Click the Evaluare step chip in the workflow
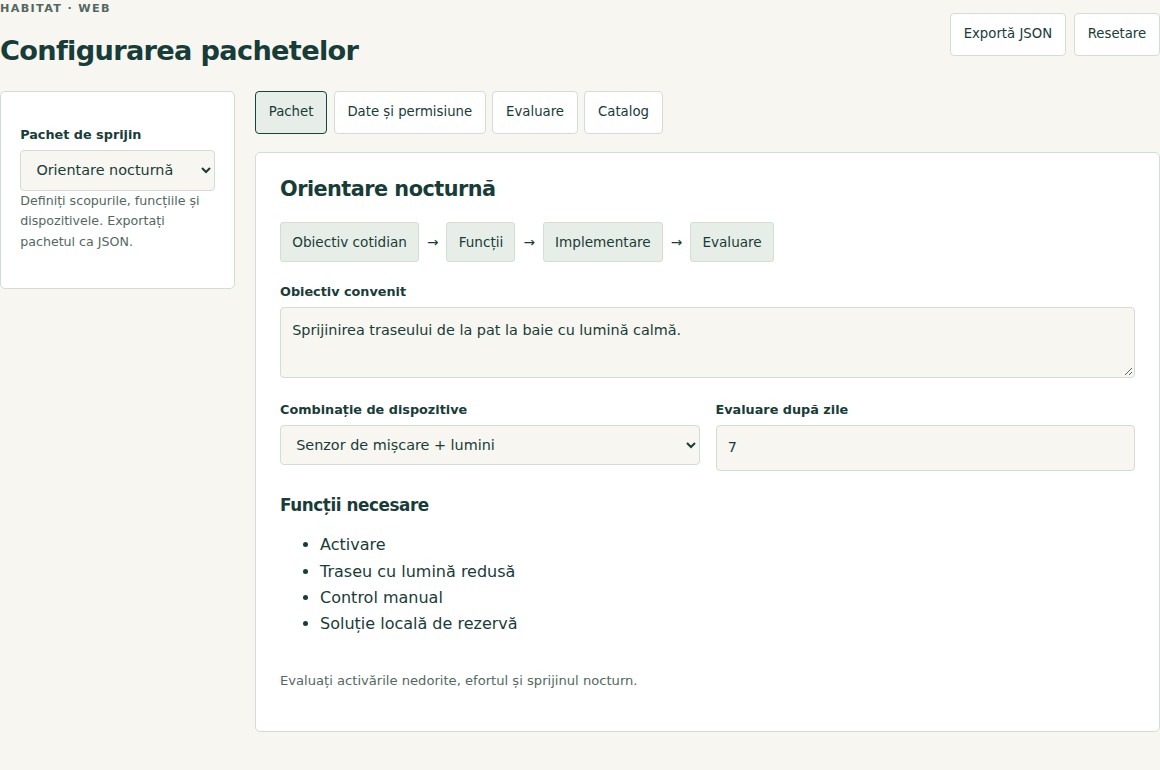 pyautogui.click(x=732, y=242)
